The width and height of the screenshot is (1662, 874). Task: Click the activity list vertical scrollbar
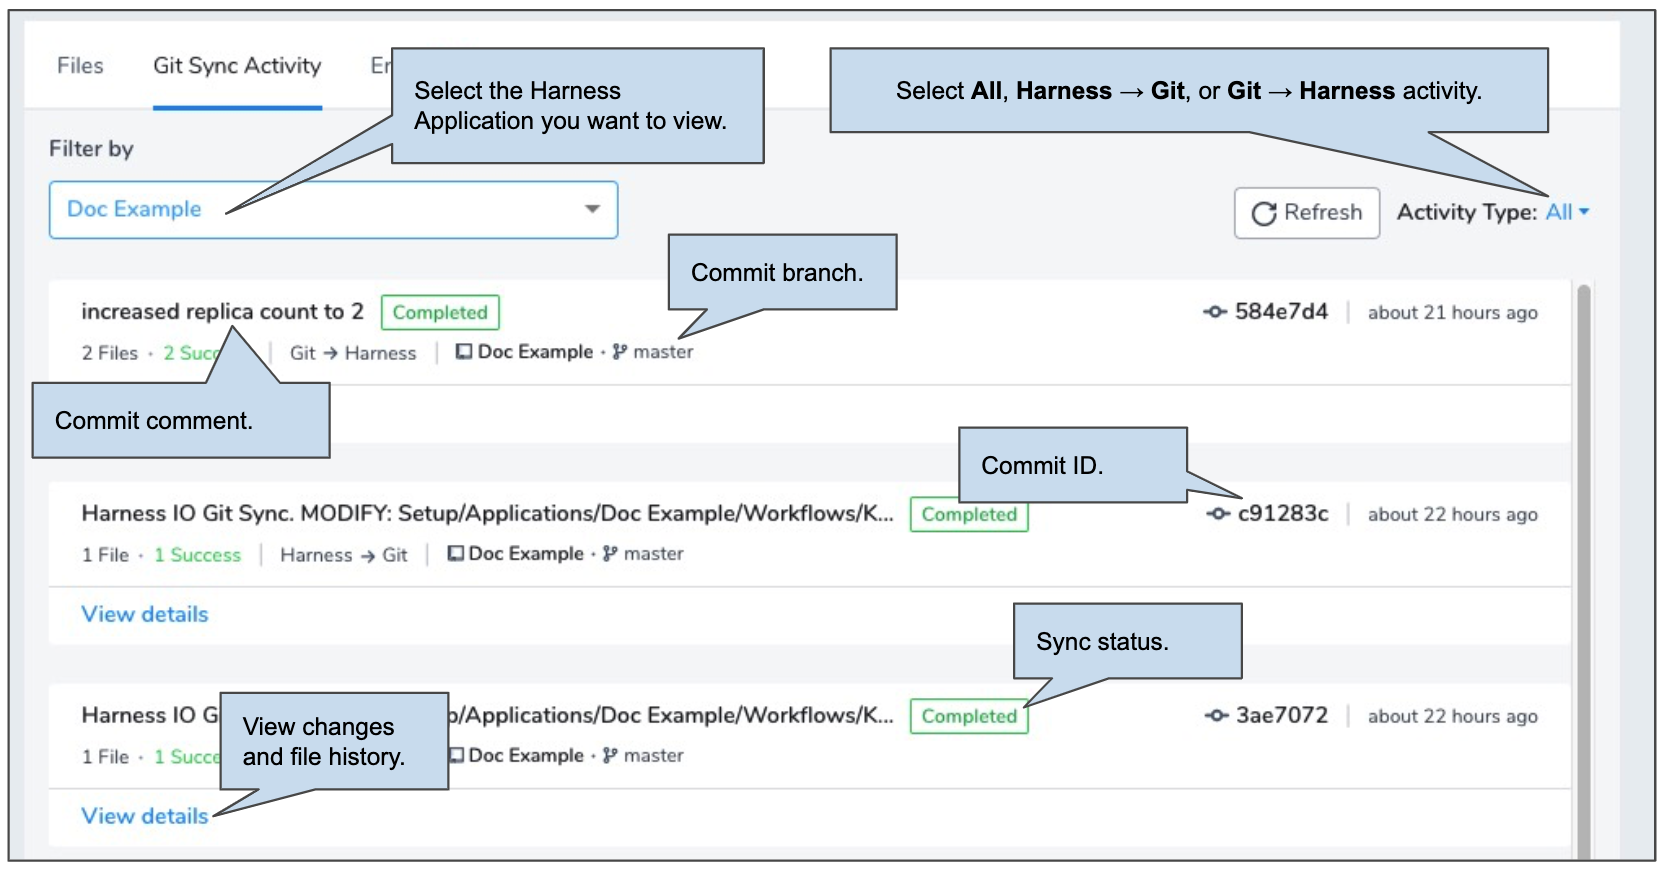click(x=1583, y=570)
